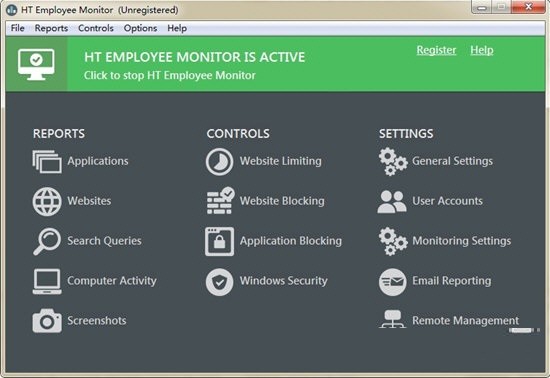This screenshot has width=550, height=378.
Task: Open the Email Reporting envelope icon
Action: pyautogui.click(x=393, y=282)
